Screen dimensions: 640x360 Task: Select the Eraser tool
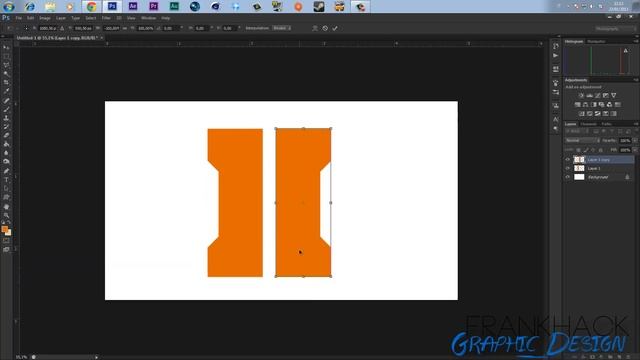click(6, 136)
